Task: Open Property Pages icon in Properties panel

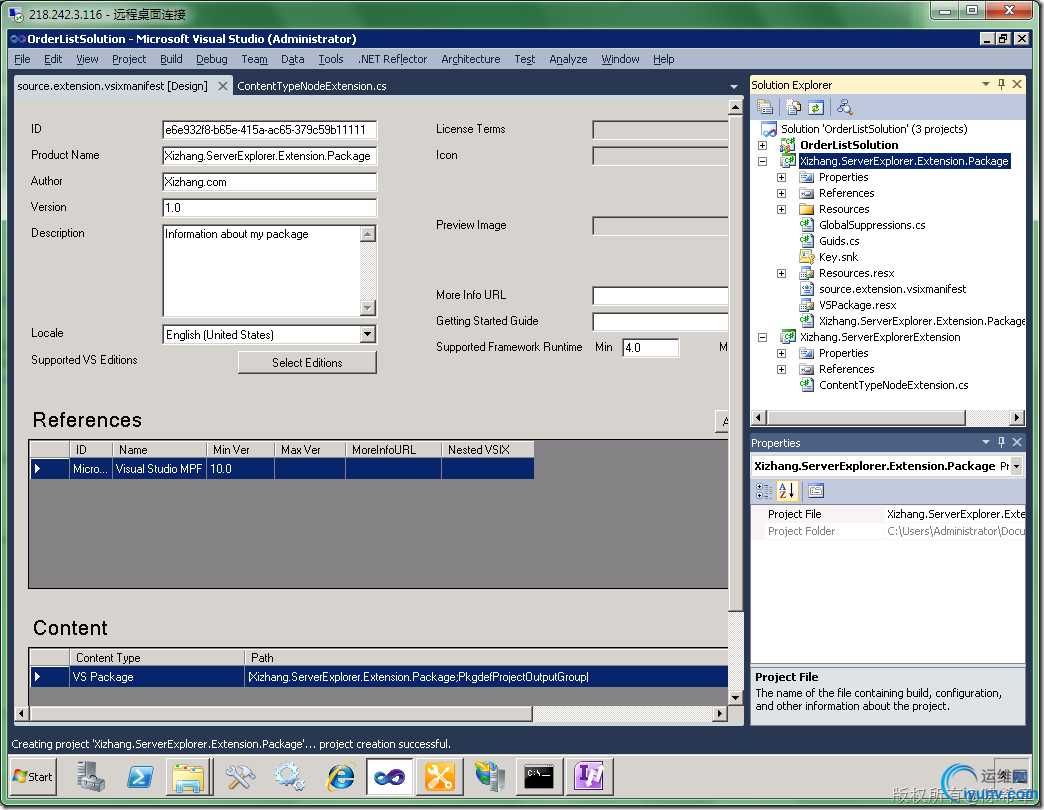Action: coord(815,490)
